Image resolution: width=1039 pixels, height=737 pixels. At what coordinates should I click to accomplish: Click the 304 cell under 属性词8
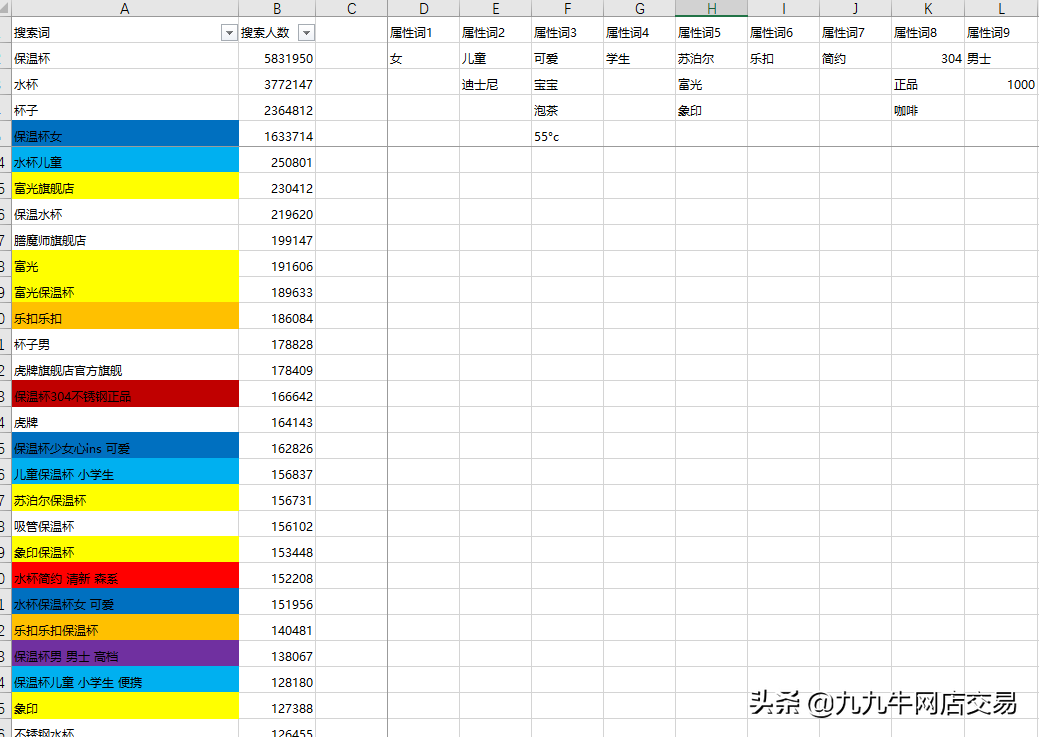[x=928, y=58]
